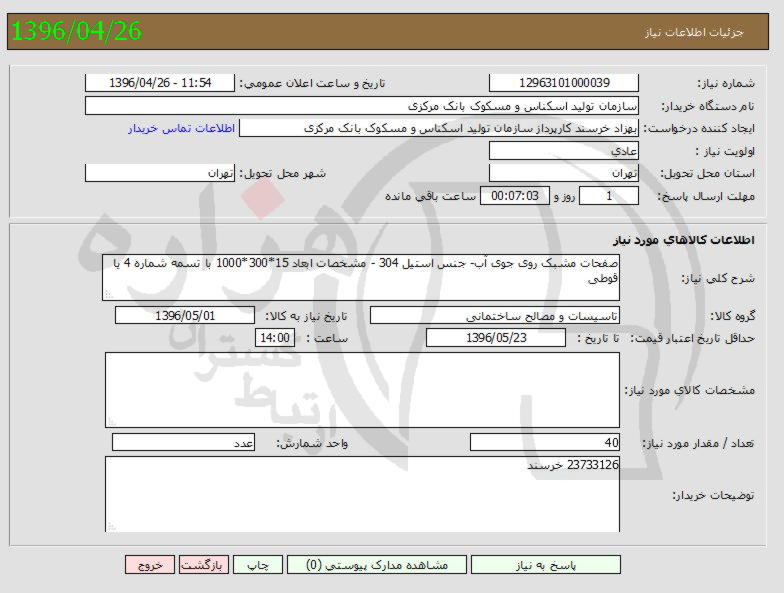
Task: Click the 'بازگشت' back button
Action: click(205, 565)
